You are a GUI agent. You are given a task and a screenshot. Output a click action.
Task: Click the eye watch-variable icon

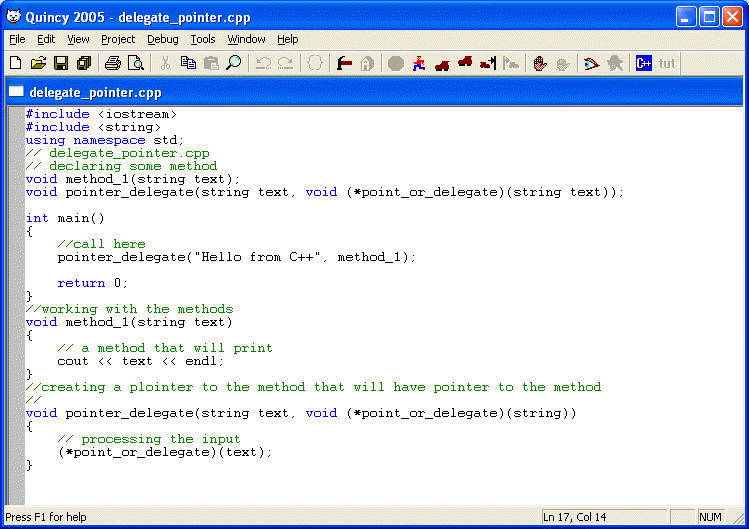click(591, 63)
